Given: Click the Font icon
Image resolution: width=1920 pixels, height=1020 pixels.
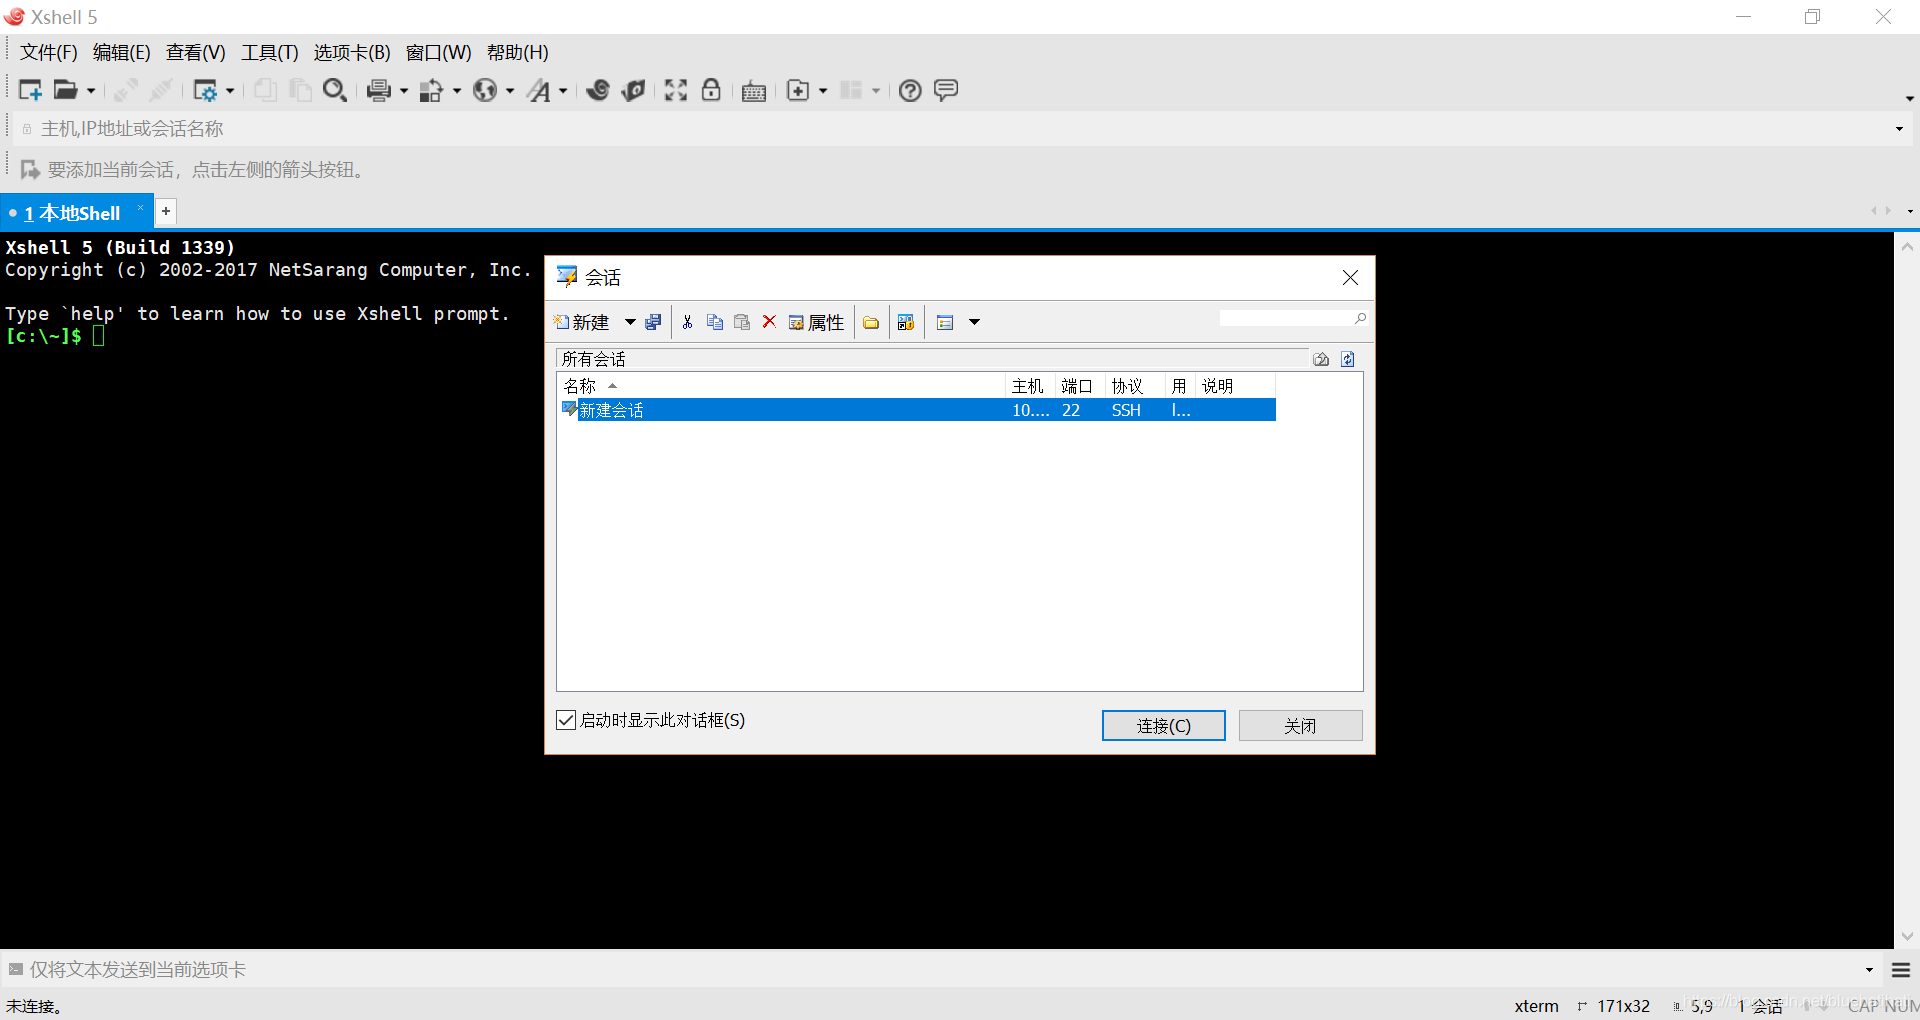Looking at the screenshot, I should click(x=539, y=91).
